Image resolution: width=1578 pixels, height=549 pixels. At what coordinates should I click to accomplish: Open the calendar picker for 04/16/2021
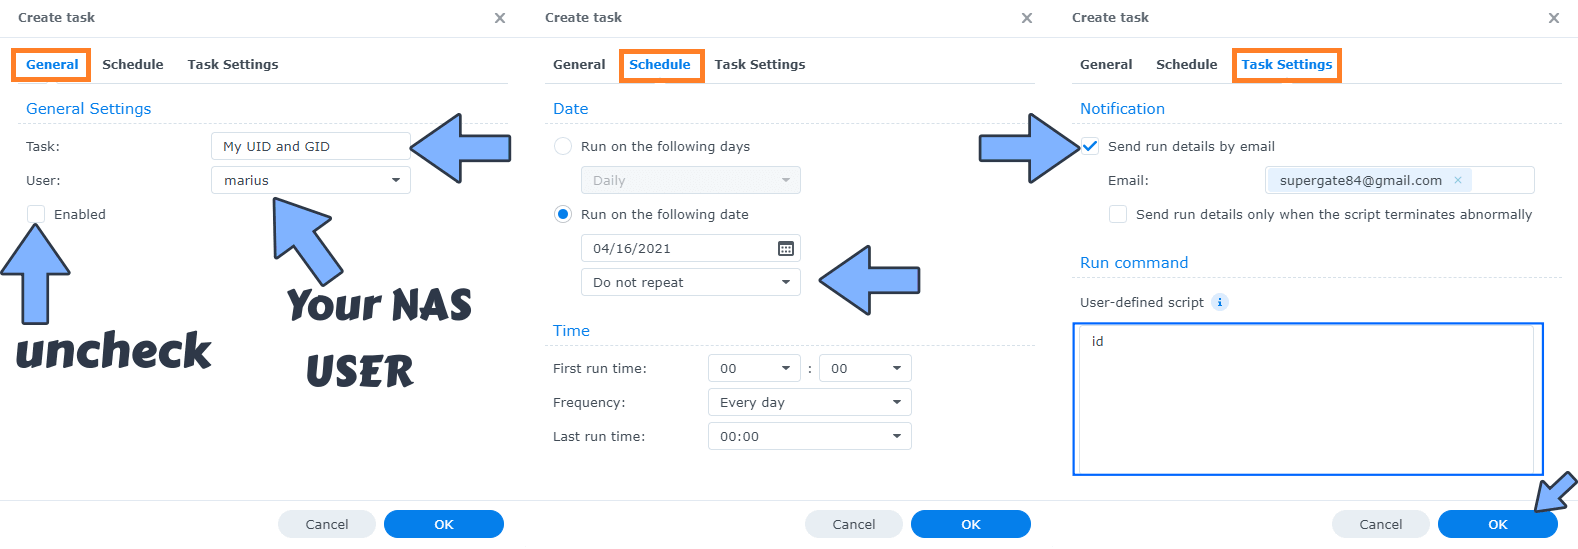point(786,248)
